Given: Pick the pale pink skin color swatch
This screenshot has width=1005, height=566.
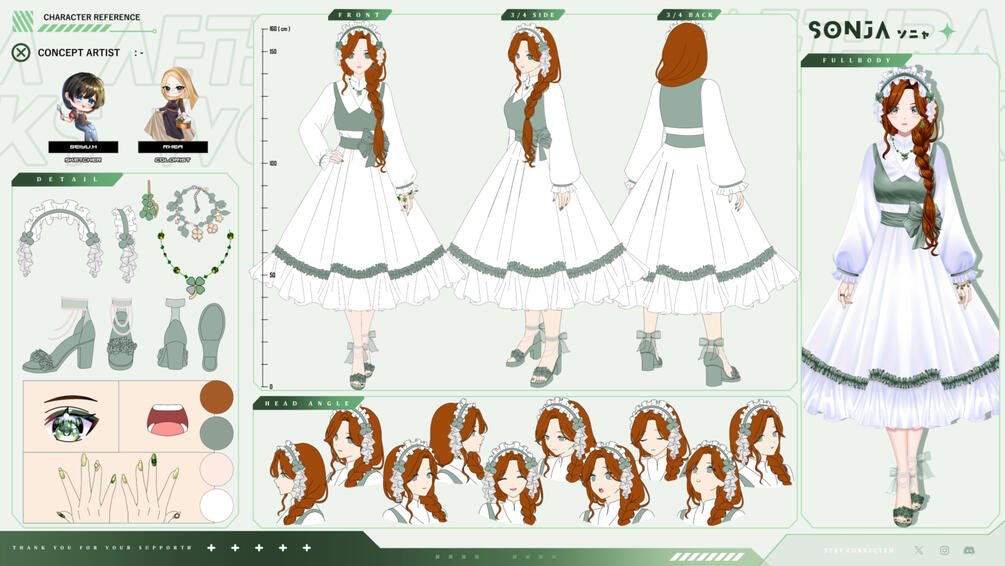Looking at the screenshot, I should coord(217,469).
